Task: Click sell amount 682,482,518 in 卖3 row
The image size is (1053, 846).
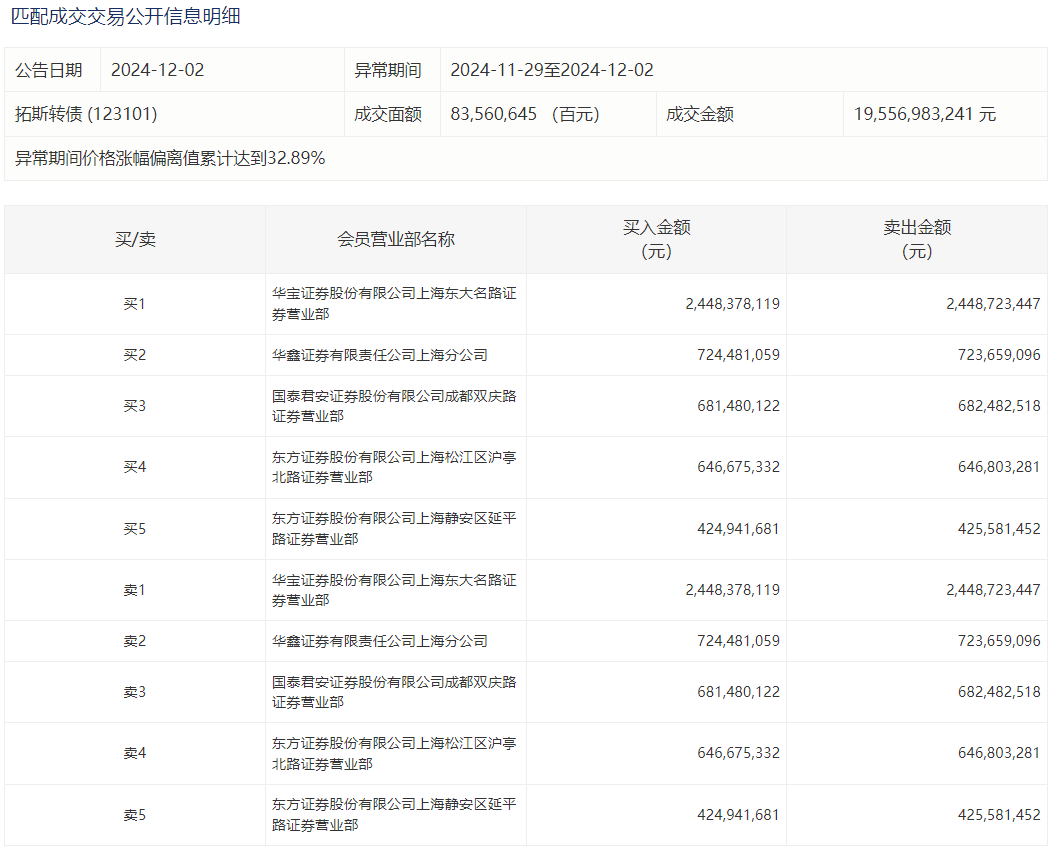Action: (x=999, y=692)
